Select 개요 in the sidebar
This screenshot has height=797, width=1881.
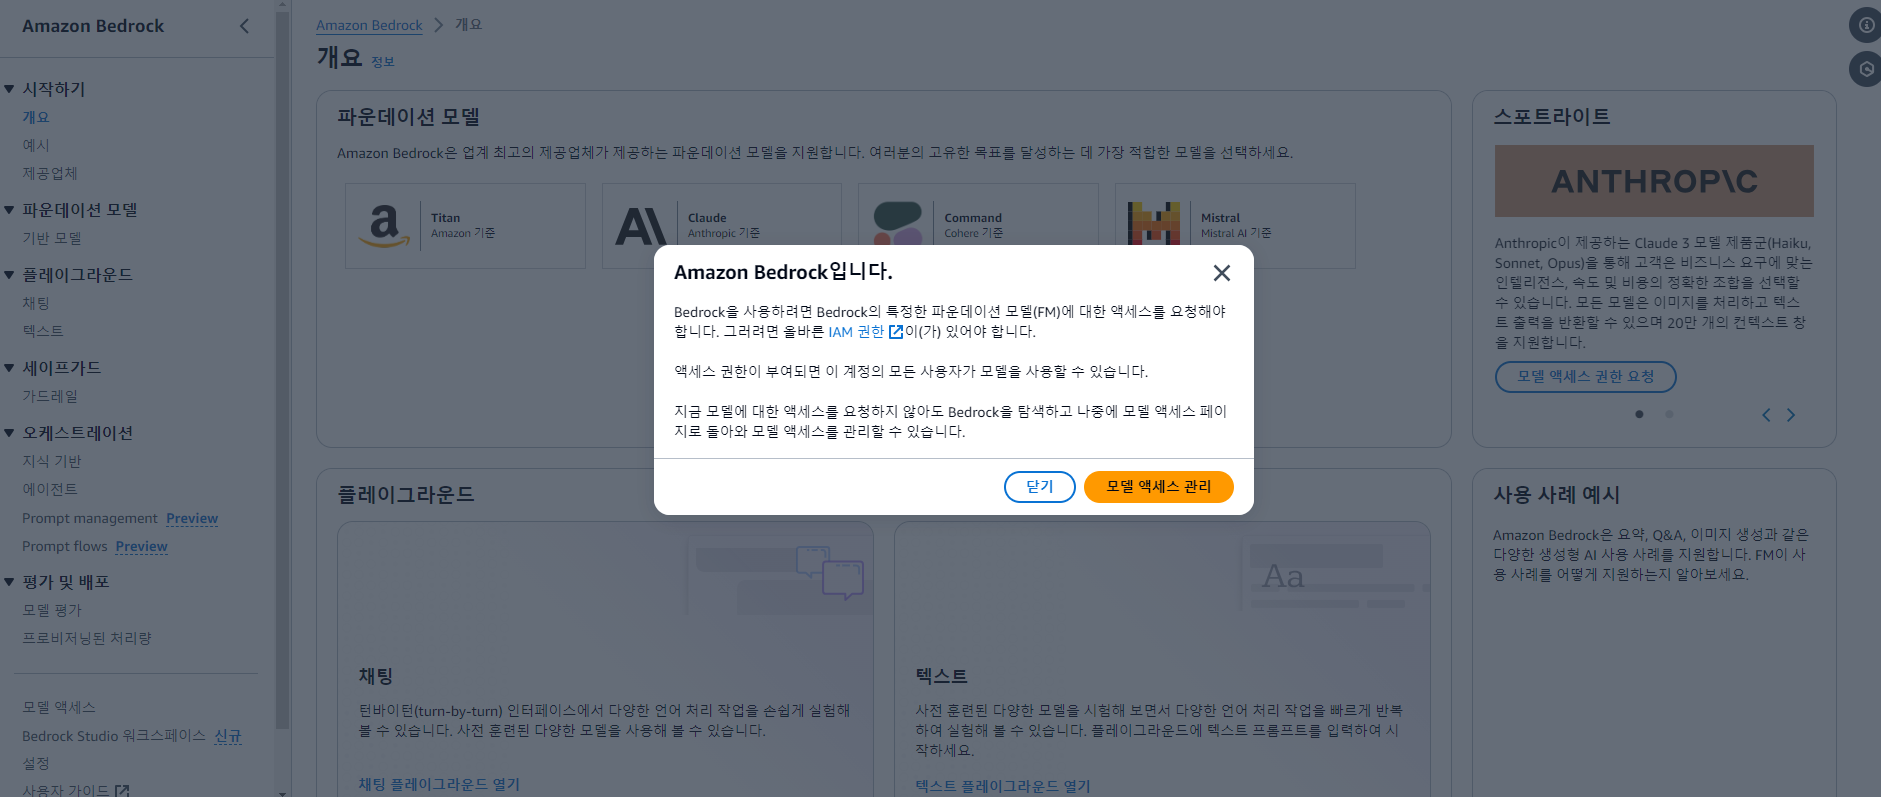click(36, 117)
